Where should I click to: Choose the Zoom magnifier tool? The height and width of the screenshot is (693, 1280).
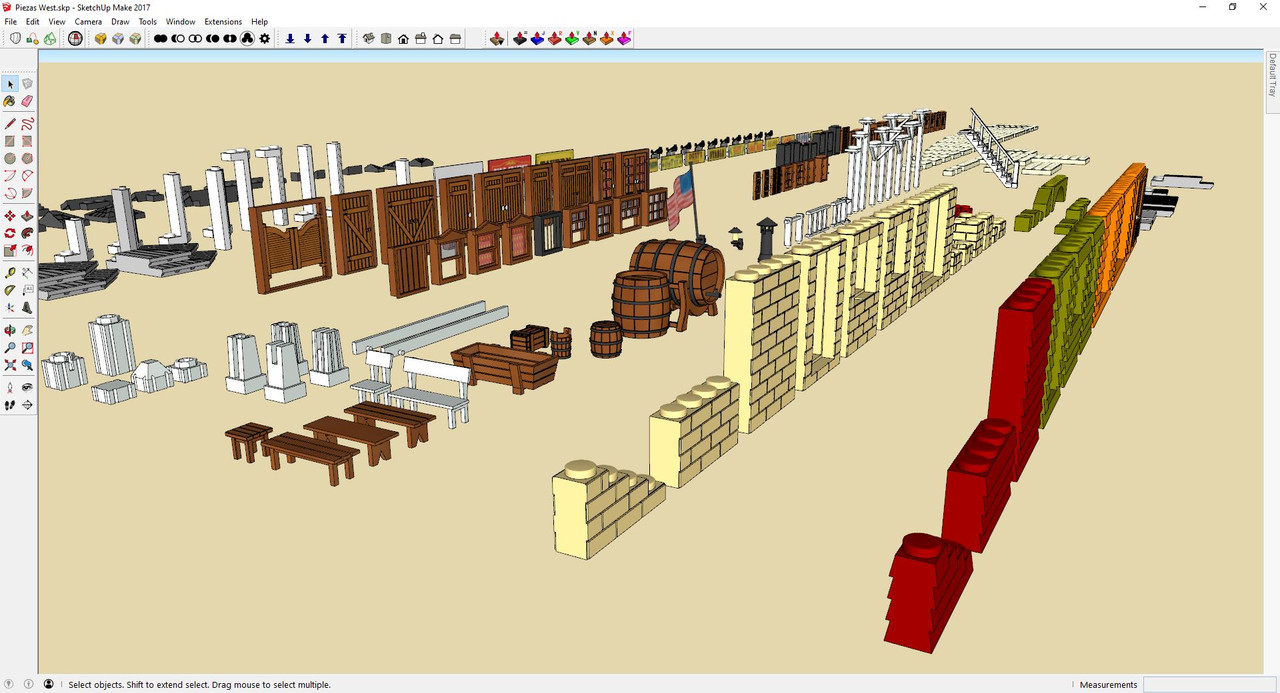(10, 348)
